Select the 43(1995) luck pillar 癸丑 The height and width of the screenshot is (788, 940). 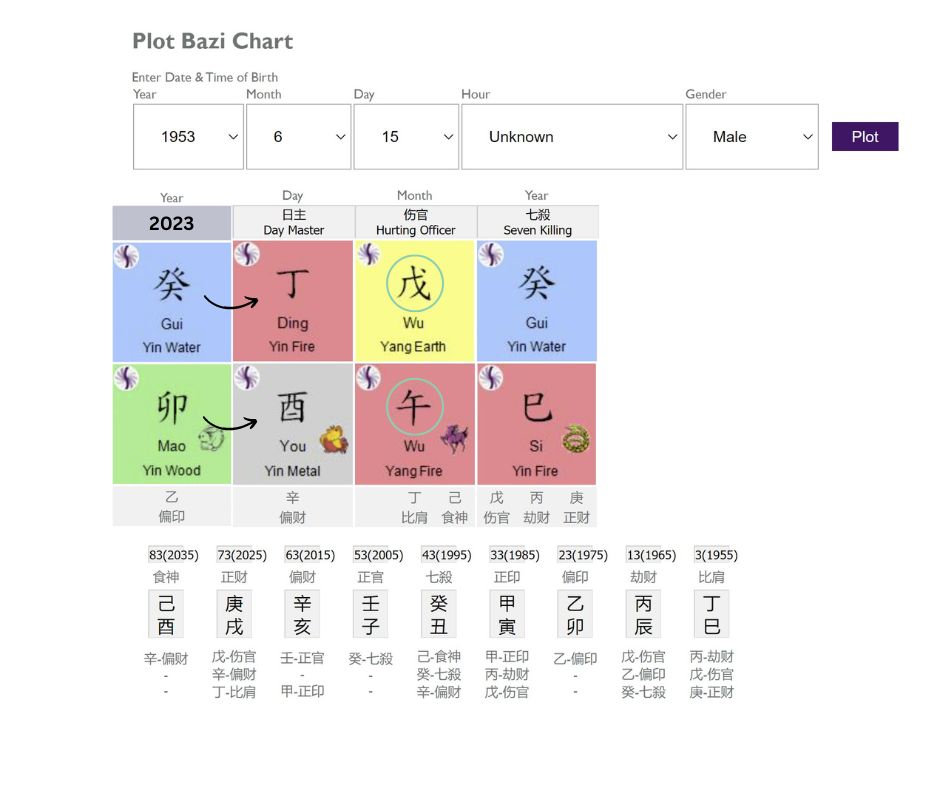tap(438, 614)
